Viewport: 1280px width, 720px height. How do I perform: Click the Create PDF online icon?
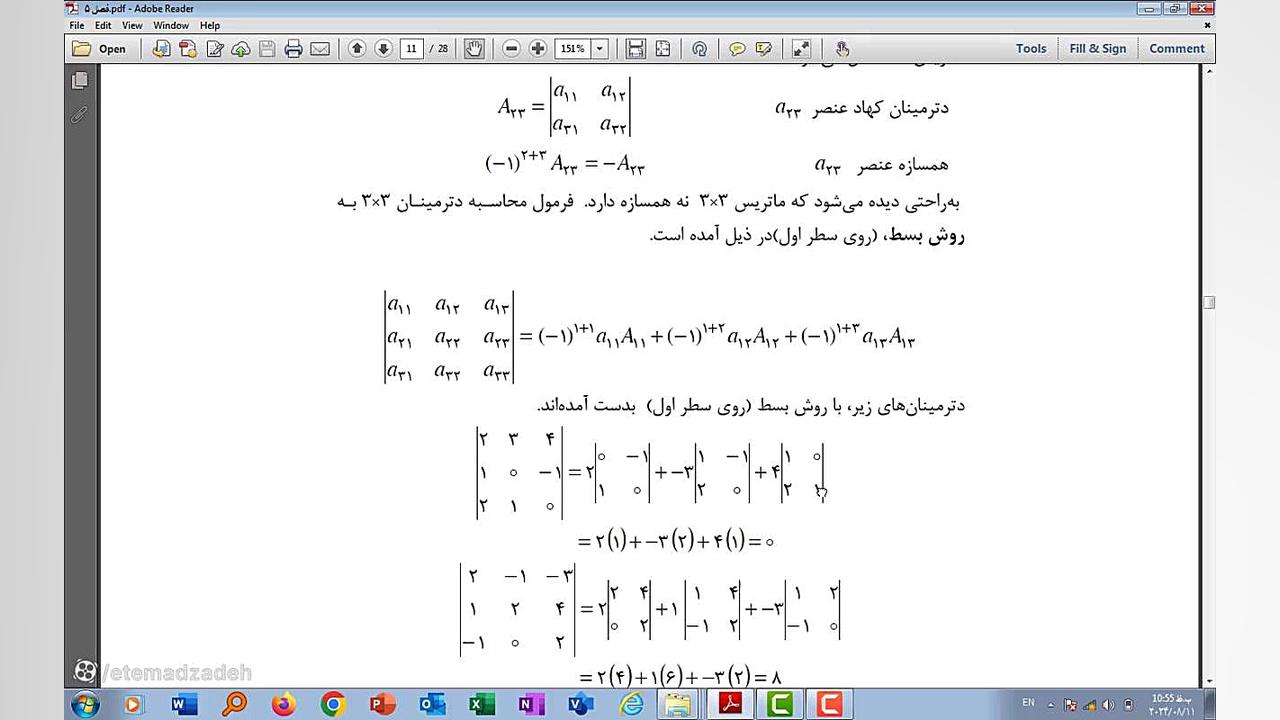click(161, 48)
